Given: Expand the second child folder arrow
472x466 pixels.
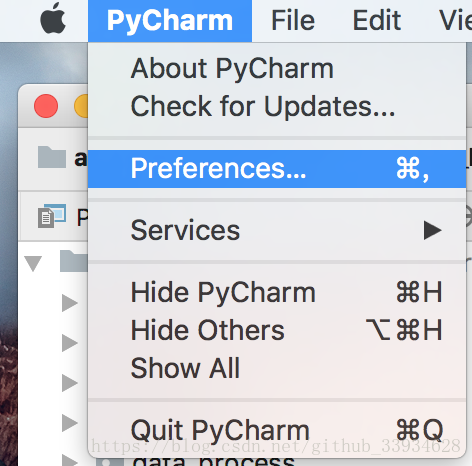Looking at the screenshot, I should [70, 343].
